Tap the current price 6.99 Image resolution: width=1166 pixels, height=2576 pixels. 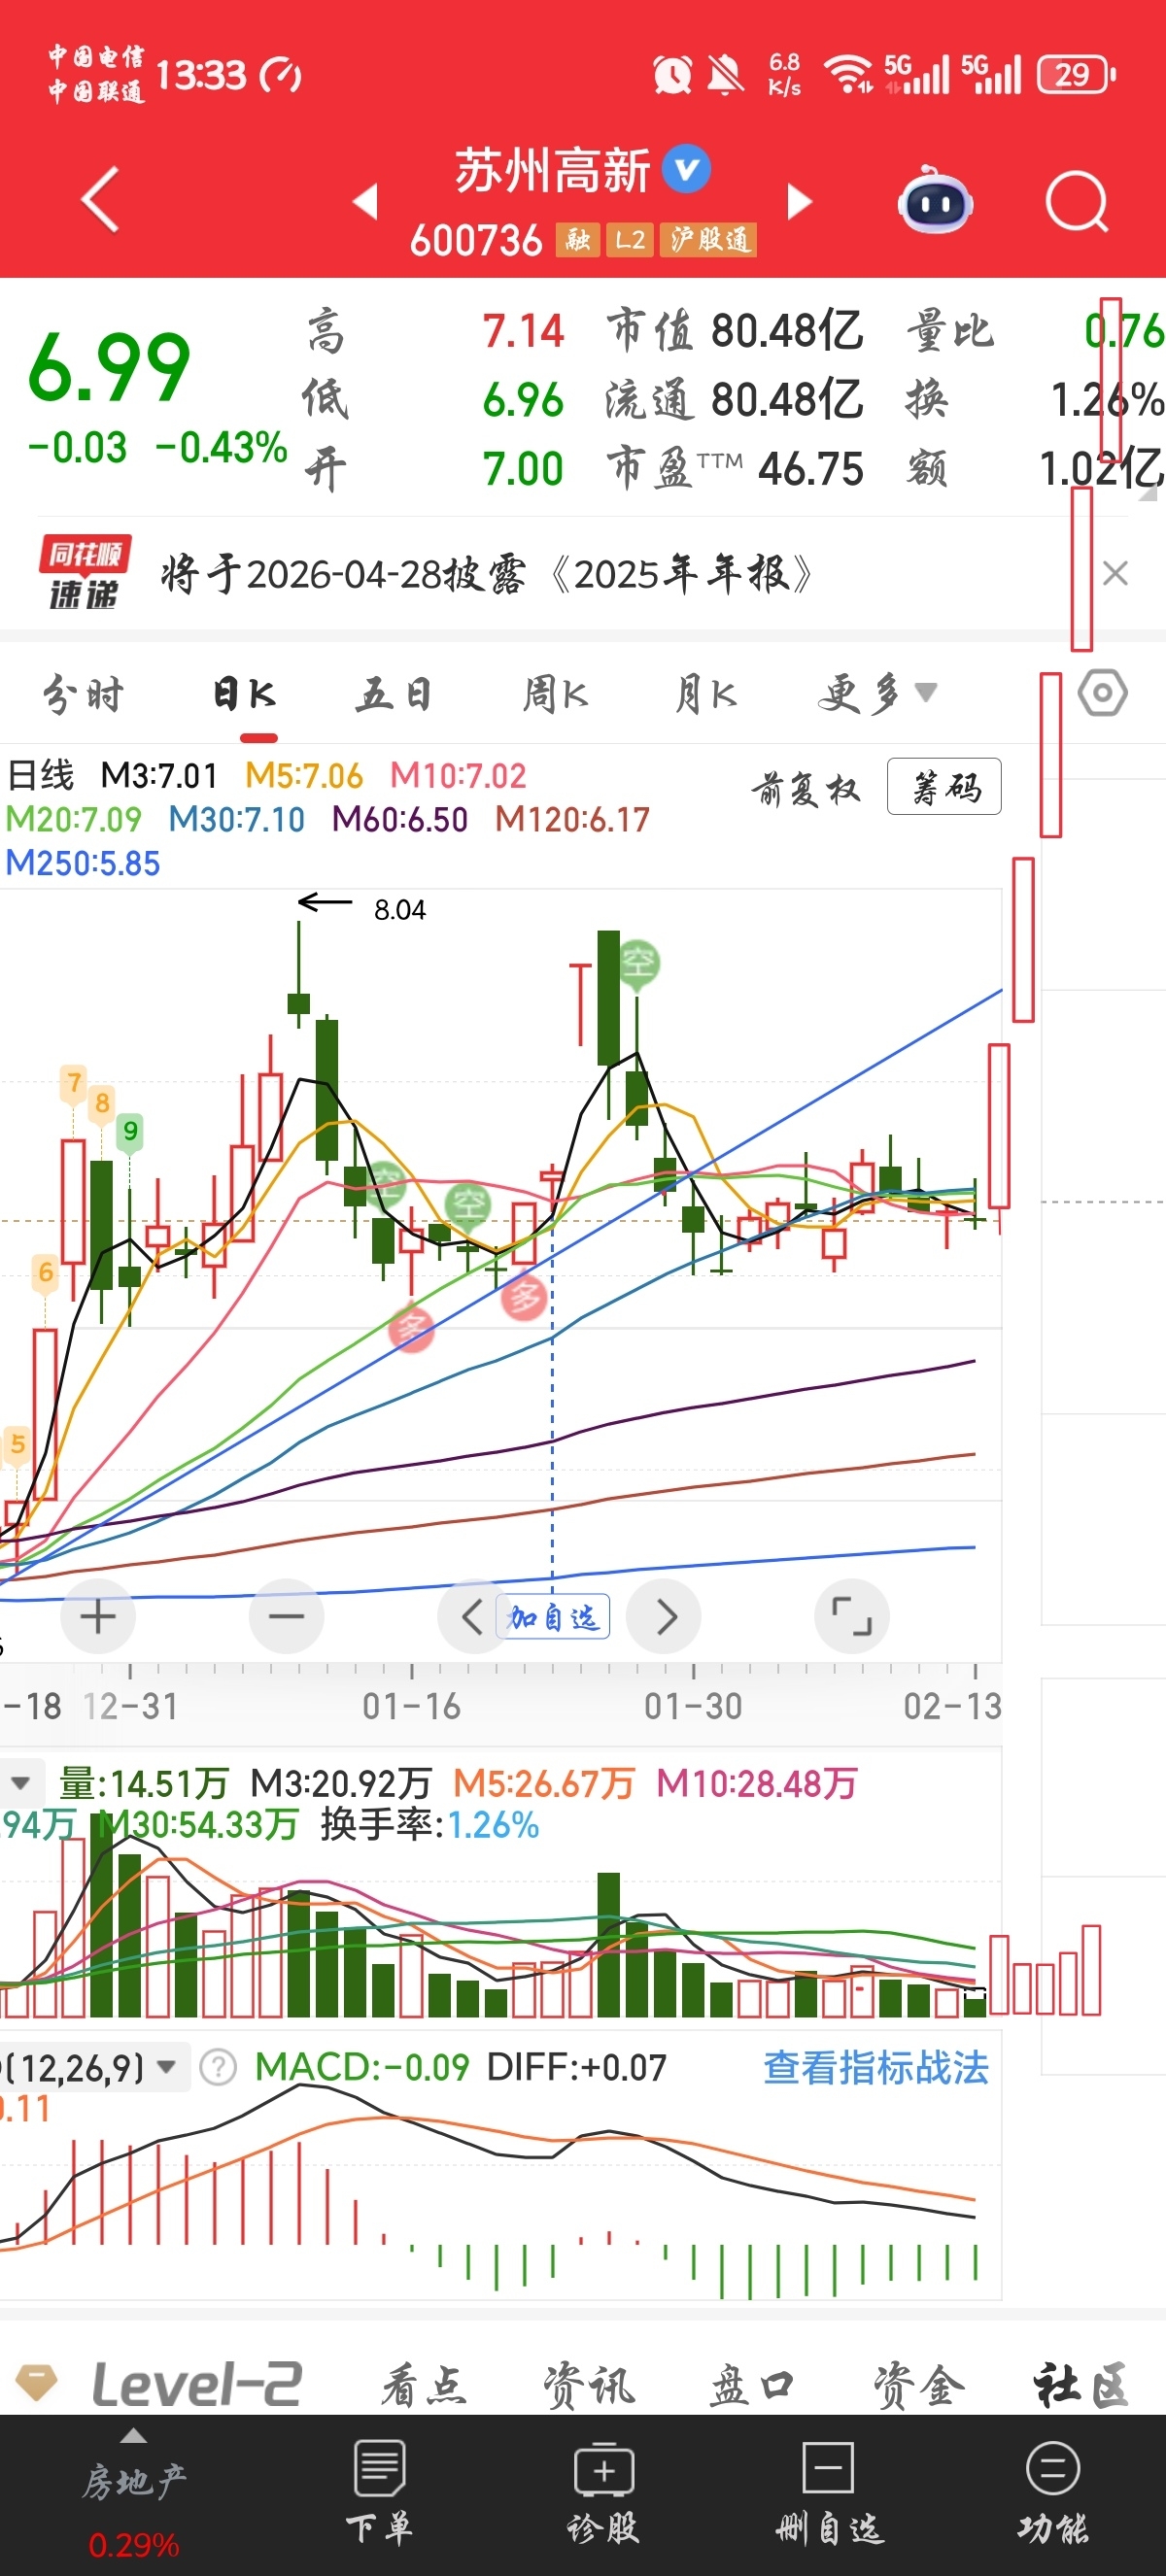(x=109, y=367)
